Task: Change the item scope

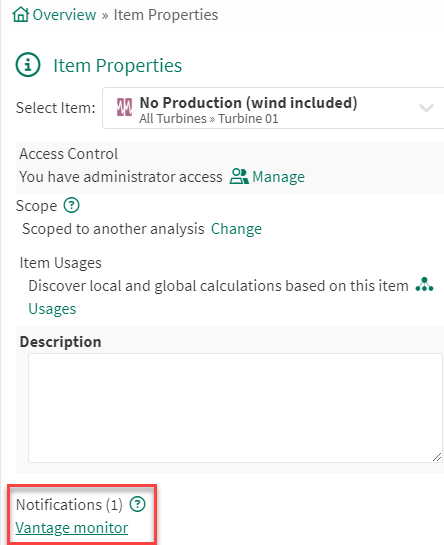Action: pyautogui.click(x=236, y=229)
